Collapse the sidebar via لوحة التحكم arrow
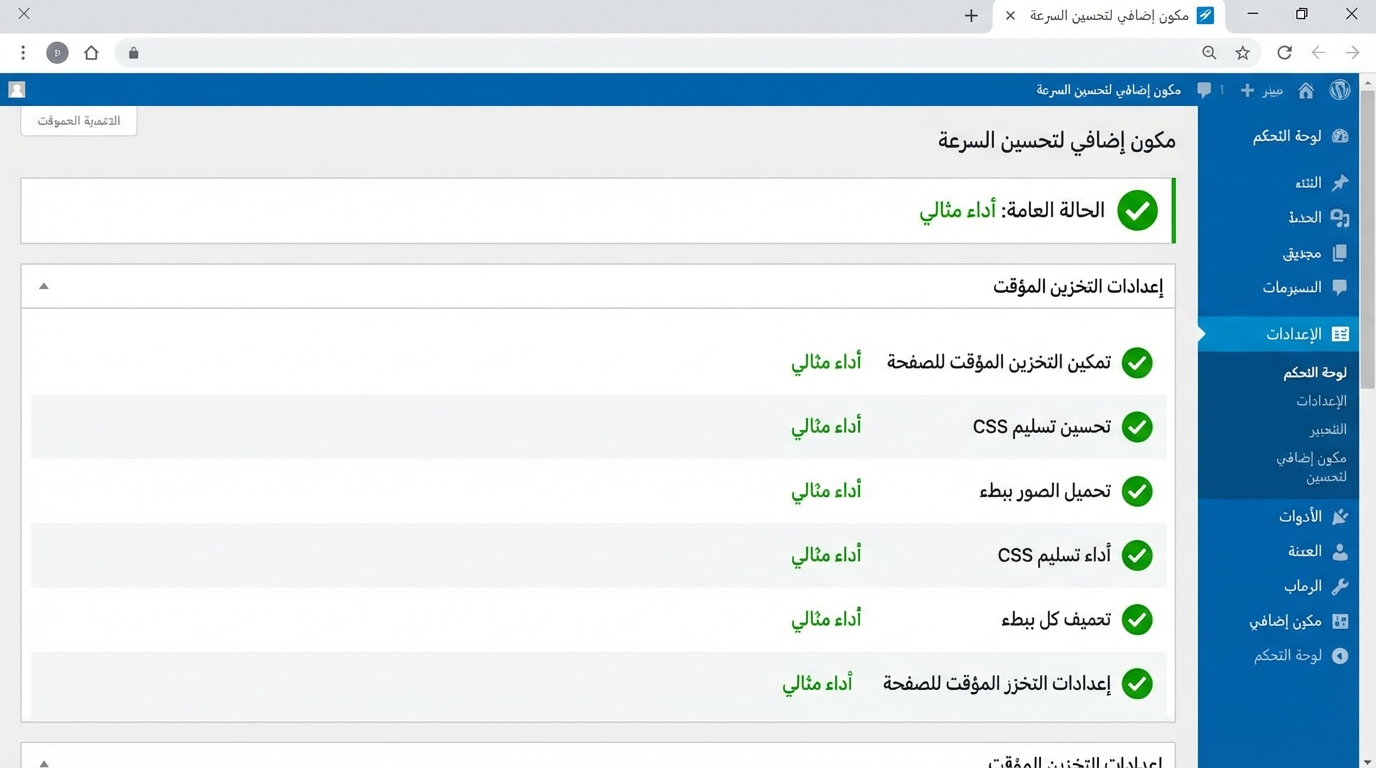The image size is (1376, 768). [x=1339, y=656]
